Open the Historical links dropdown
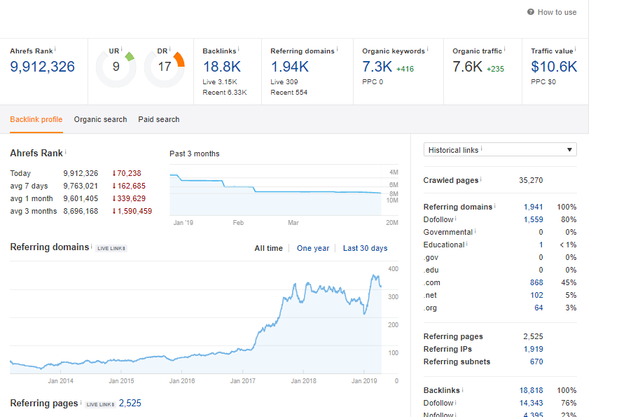640x417 pixels. coord(500,150)
